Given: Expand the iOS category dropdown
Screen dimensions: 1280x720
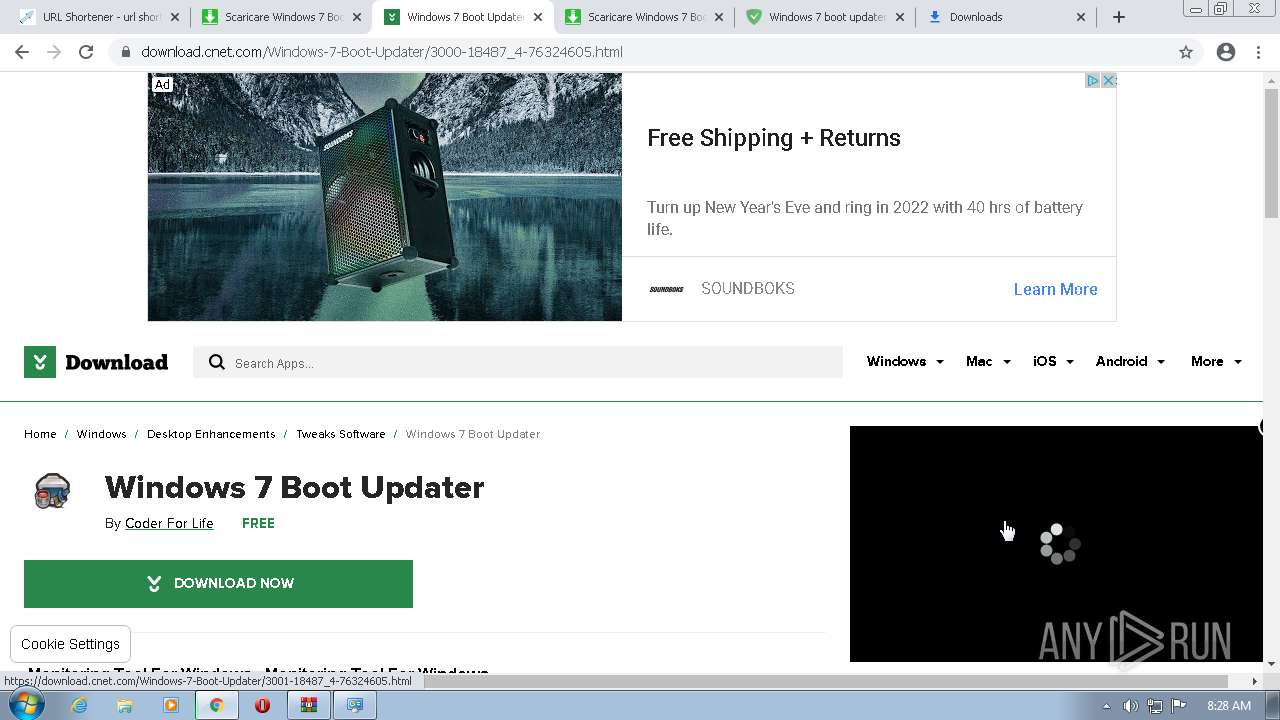Looking at the screenshot, I should click(x=1053, y=361).
